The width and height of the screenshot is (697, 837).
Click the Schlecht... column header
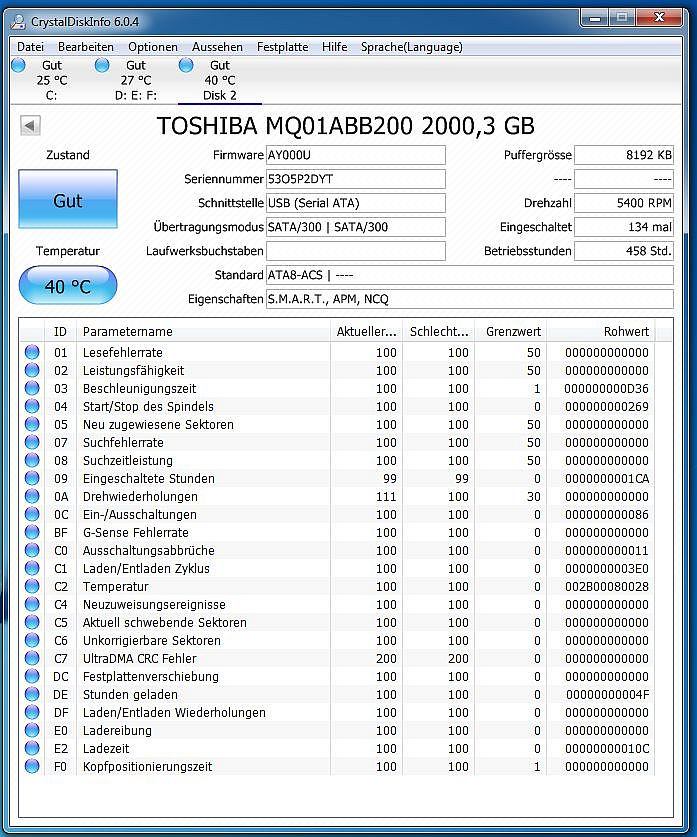[x=439, y=331]
